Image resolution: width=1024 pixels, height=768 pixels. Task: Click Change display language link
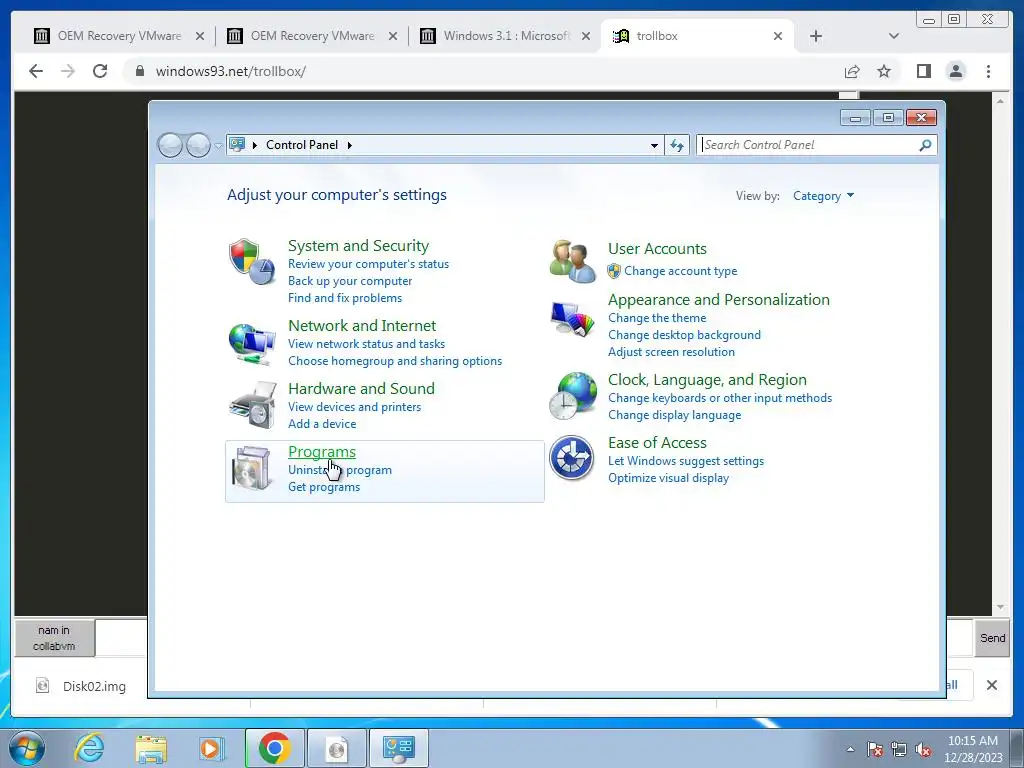pyautogui.click(x=675, y=415)
